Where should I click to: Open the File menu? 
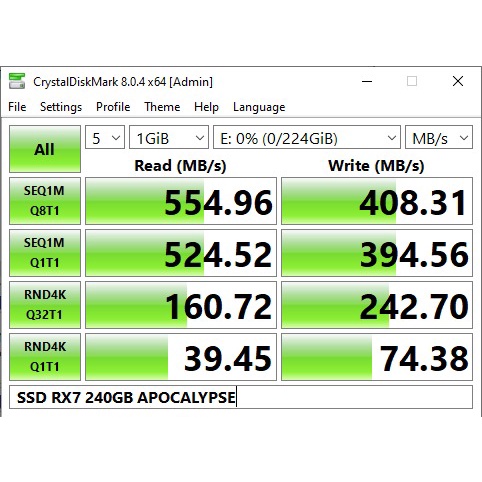tap(17, 107)
